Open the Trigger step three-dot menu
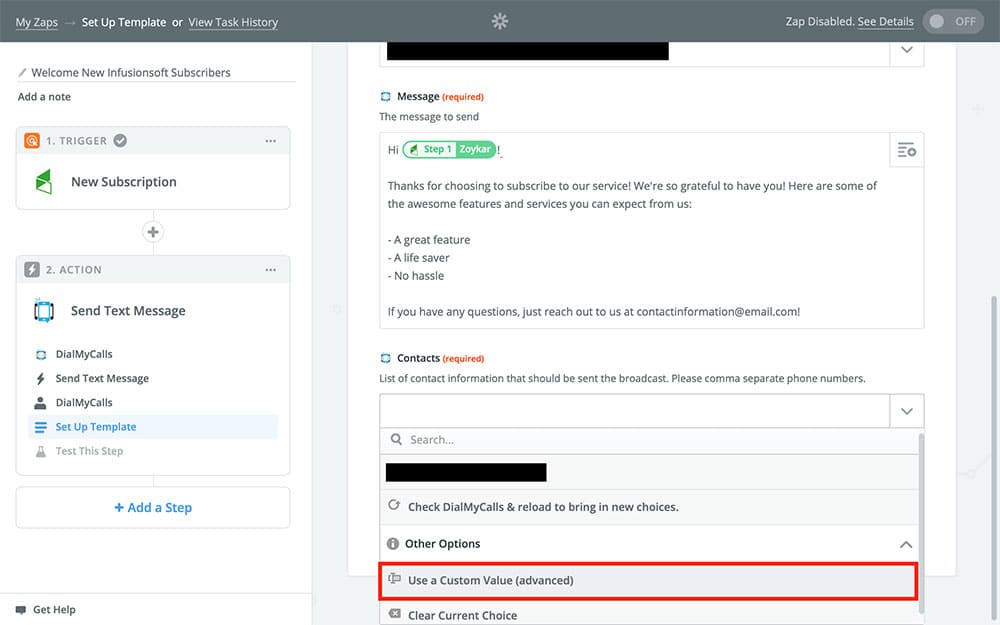The image size is (1000, 625). point(270,141)
